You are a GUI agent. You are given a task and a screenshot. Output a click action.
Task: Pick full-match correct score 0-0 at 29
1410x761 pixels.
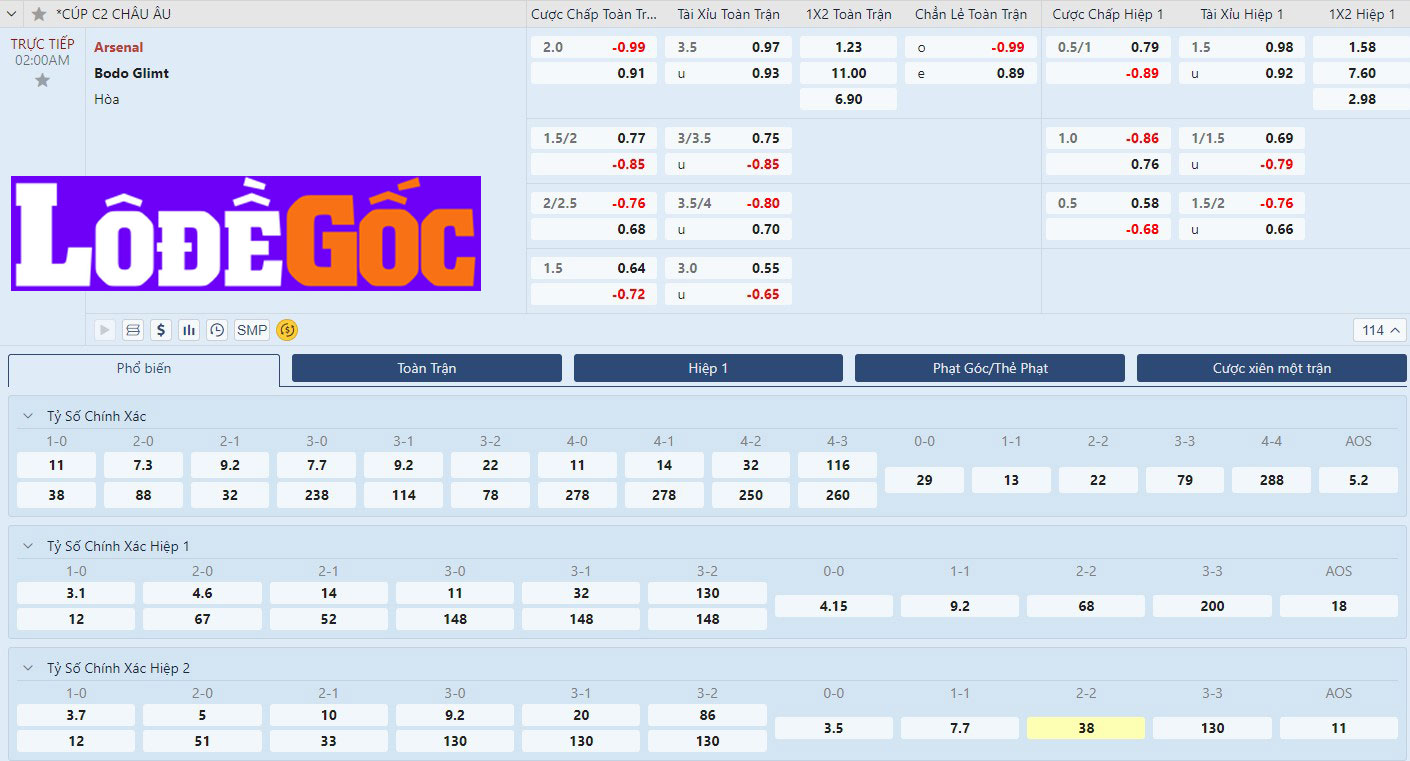(x=924, y=480)
